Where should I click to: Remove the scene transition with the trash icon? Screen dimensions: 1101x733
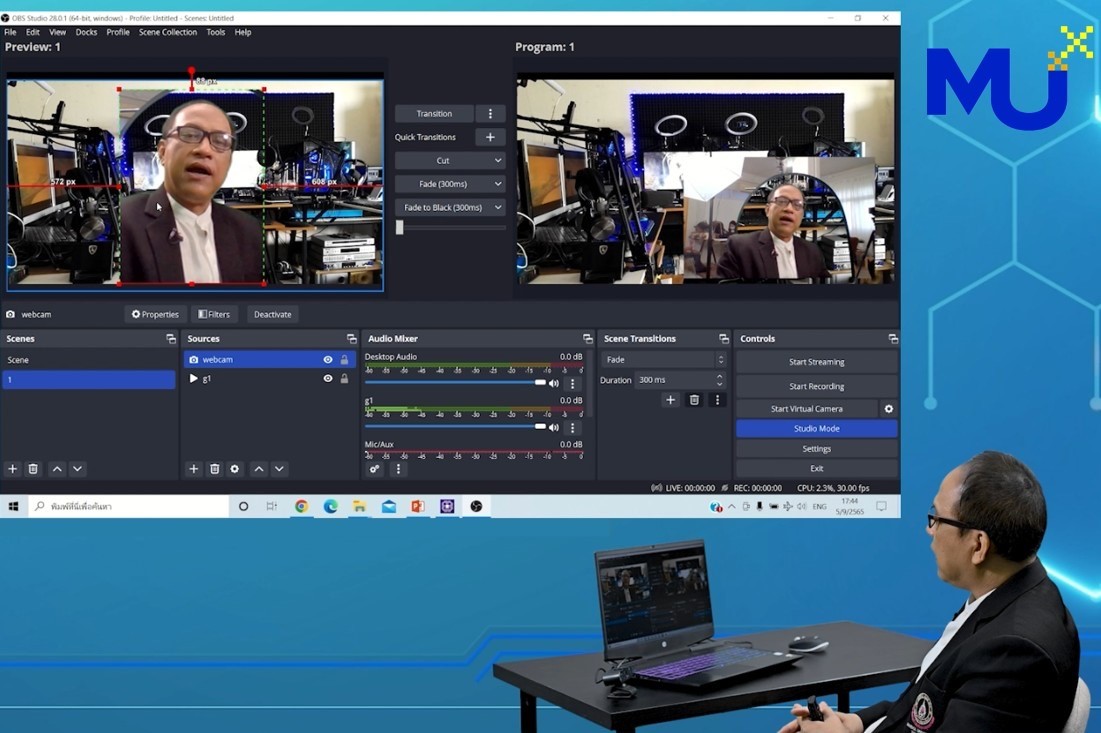(x=694, y=399)
